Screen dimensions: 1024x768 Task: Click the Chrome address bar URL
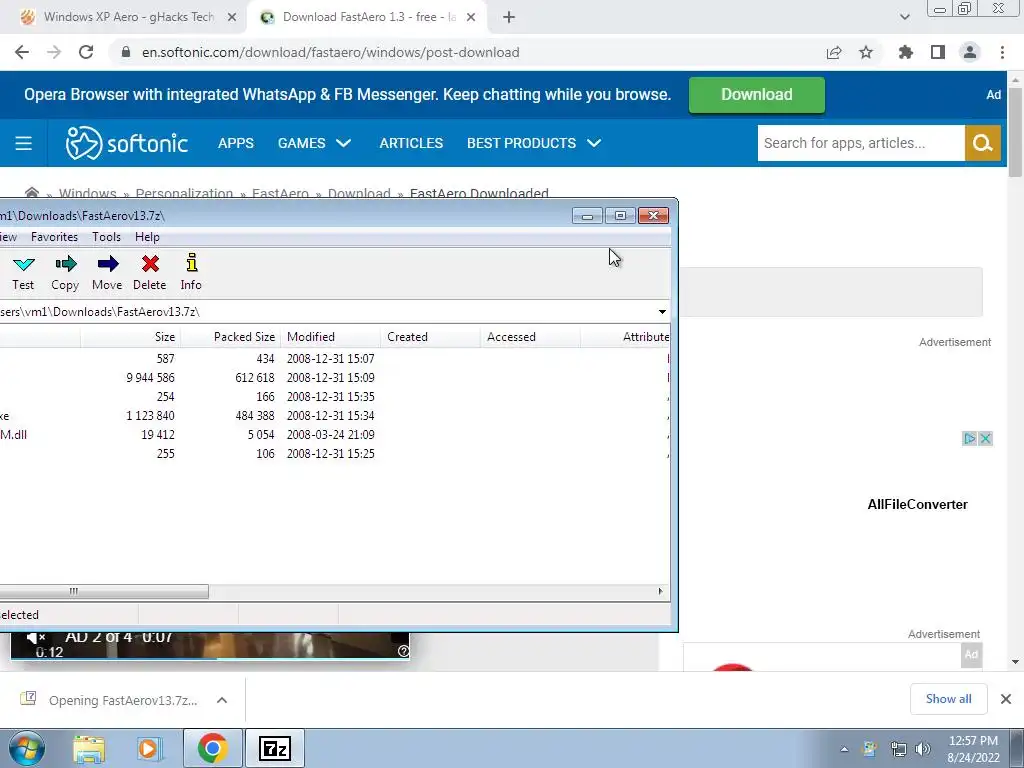click(330, 52)
